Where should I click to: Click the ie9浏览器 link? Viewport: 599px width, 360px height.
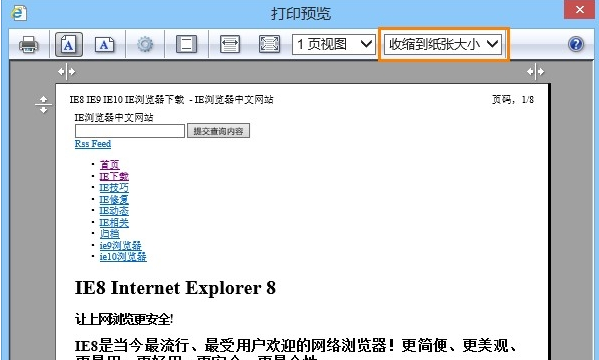(121, 245)
